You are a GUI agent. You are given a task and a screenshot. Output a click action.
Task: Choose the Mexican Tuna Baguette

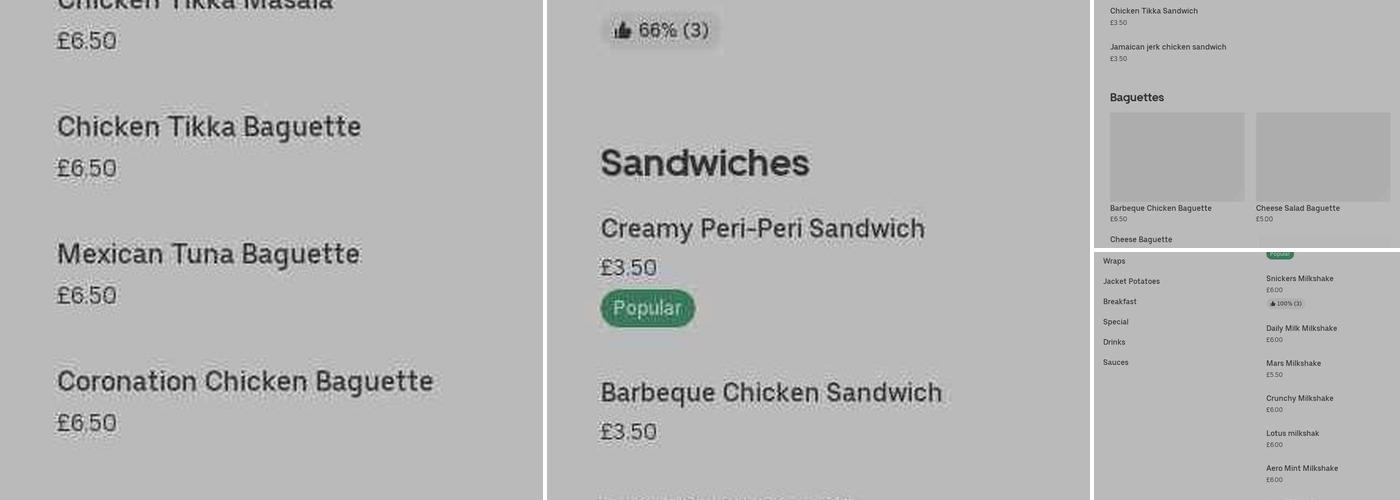(208, 255)
